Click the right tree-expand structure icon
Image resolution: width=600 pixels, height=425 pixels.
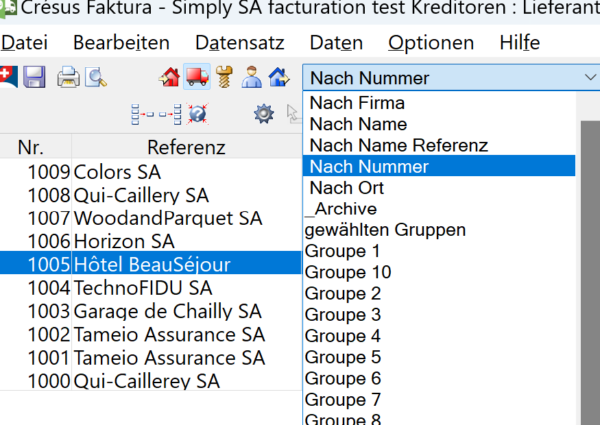pos(170,114)
